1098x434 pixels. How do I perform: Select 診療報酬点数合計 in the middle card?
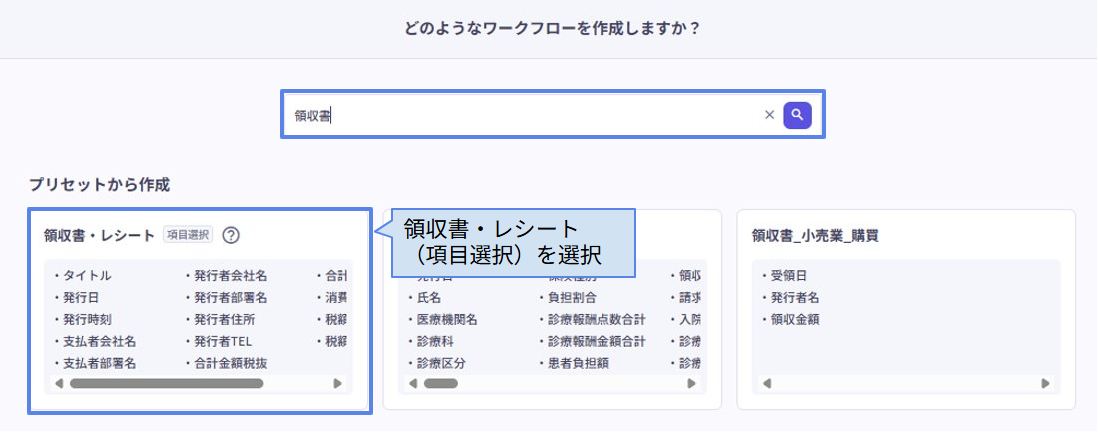pyautogui.click(x=594, y=319)
